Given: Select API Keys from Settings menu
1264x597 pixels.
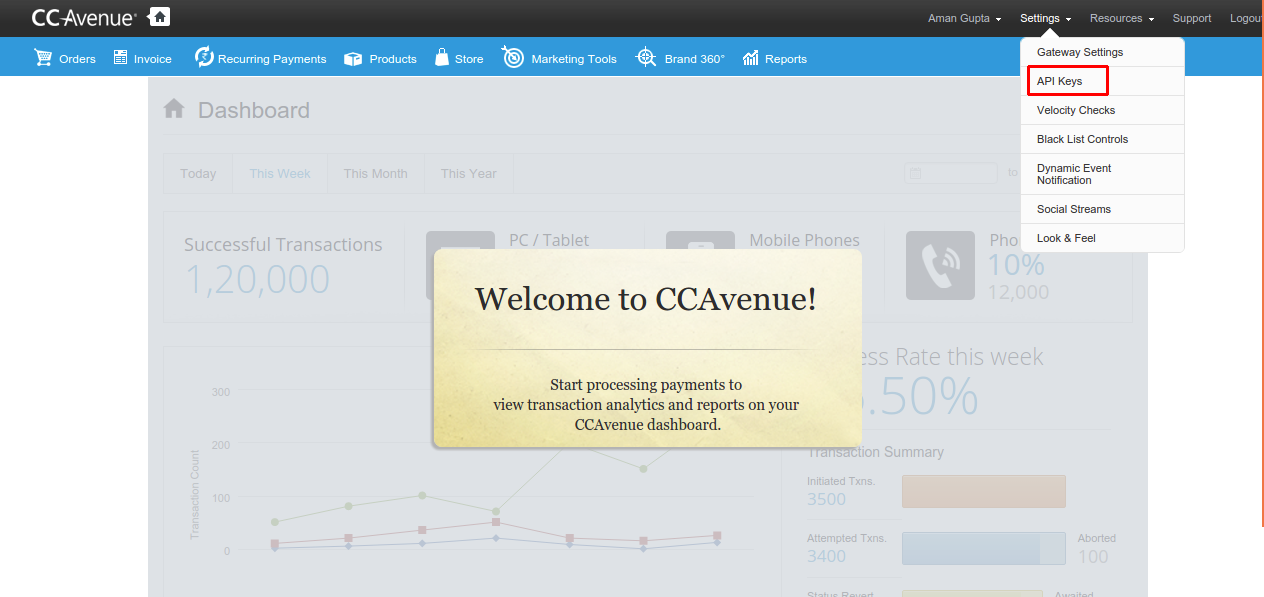Looking at the screenshot, I should point(1059,81).
